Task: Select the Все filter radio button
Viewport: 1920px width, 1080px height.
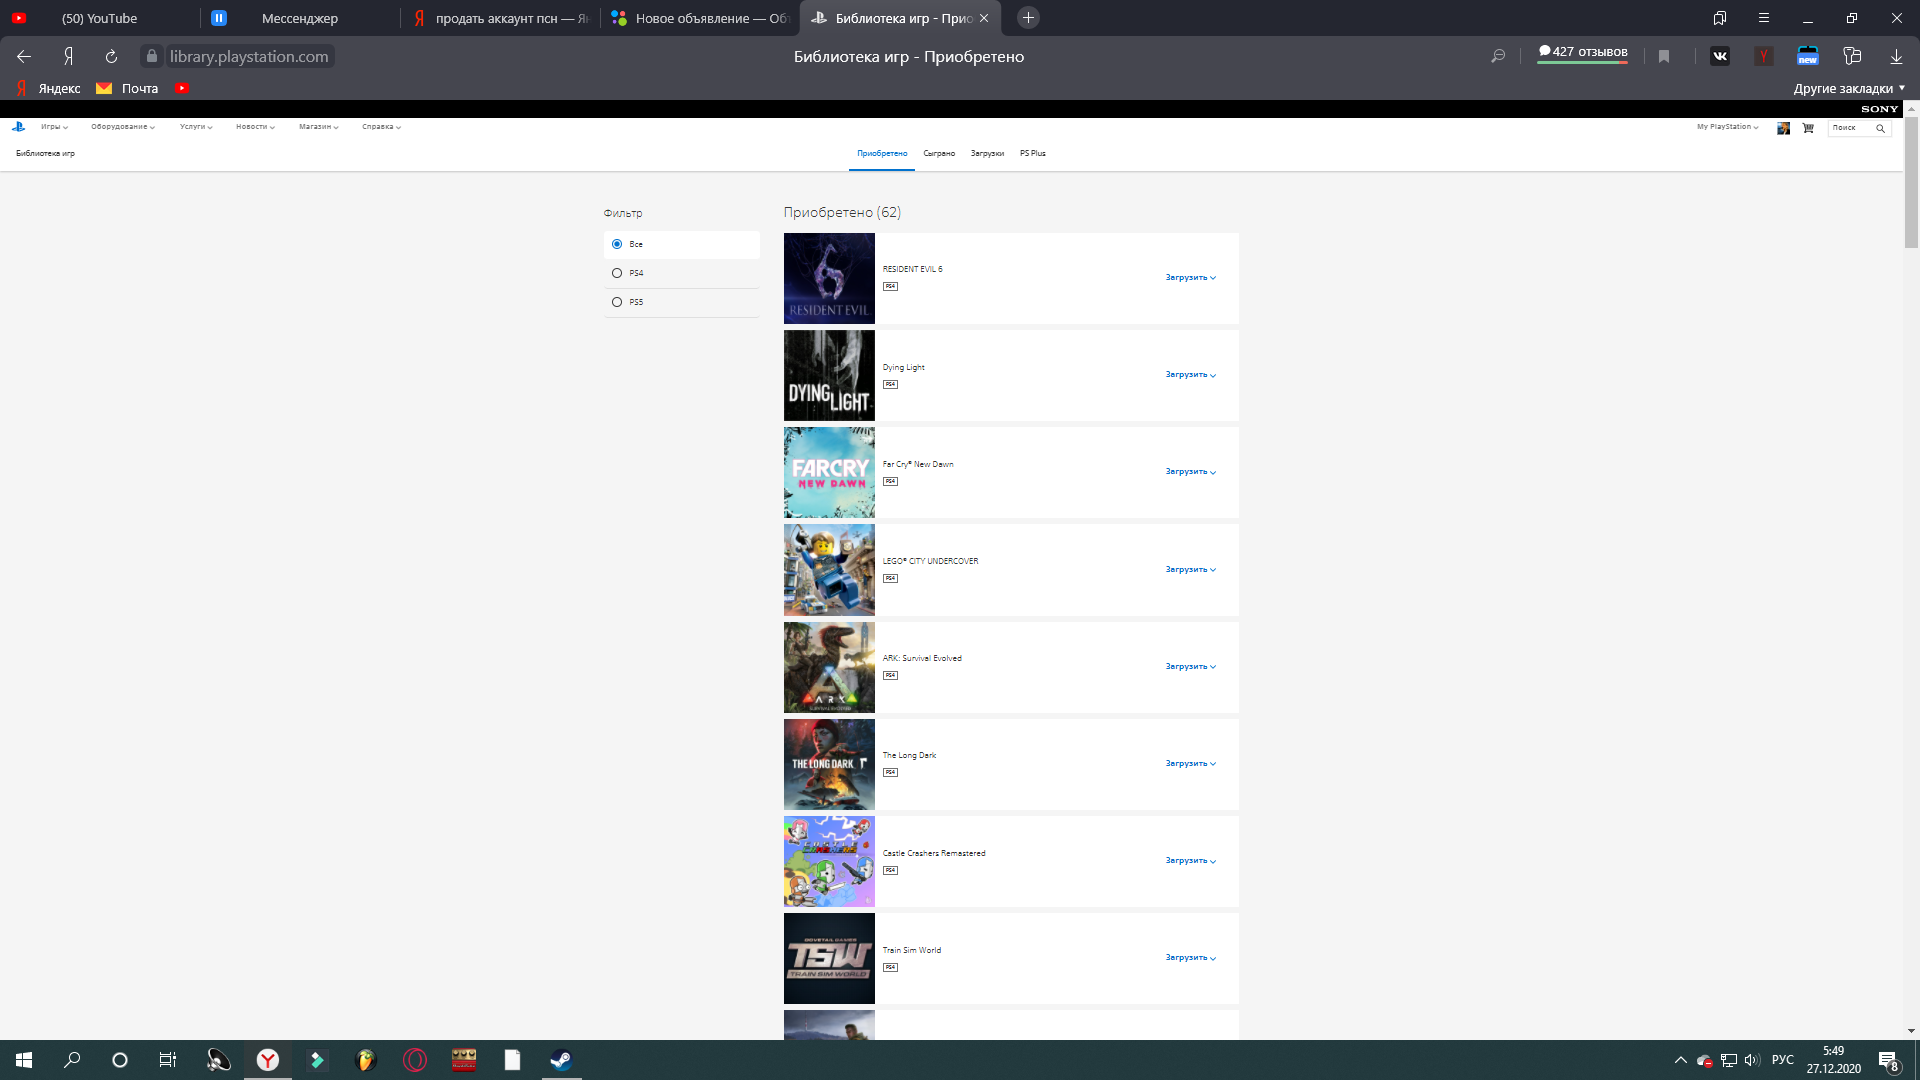Action: point(617,244)
